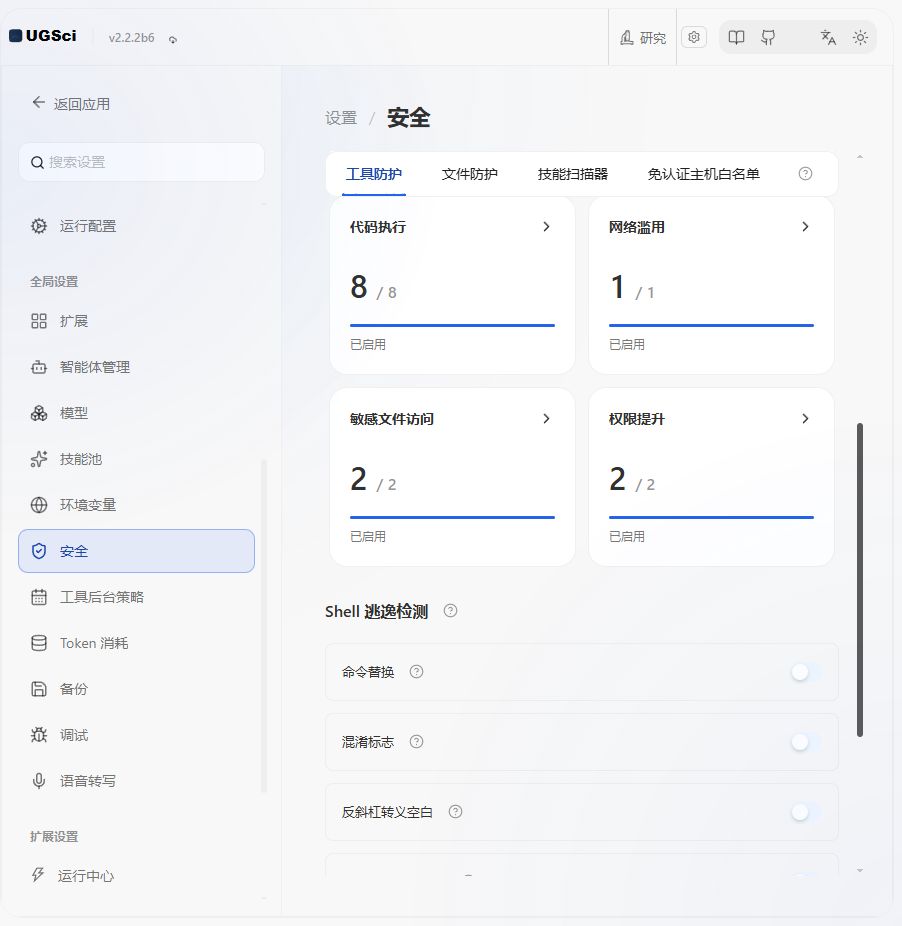Click the 智能体管理 robot icon
Viewport: 902px width, 926px height.
click(x=39, y=367)
